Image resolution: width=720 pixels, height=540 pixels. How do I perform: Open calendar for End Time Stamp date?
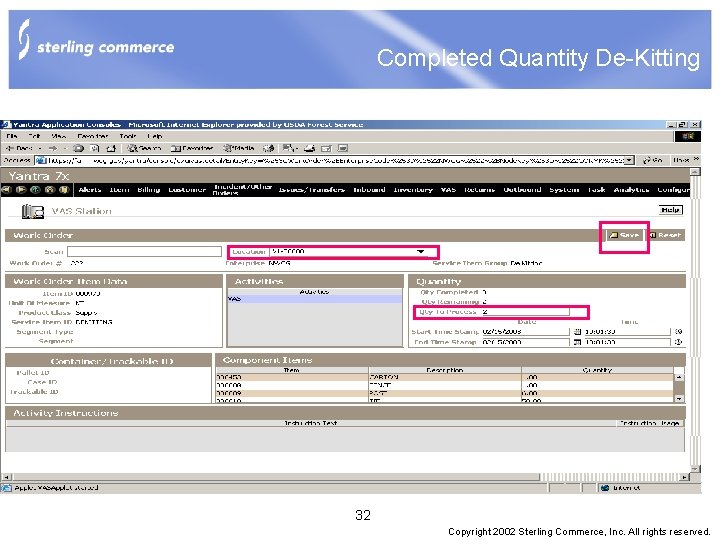tap(577, 342)
